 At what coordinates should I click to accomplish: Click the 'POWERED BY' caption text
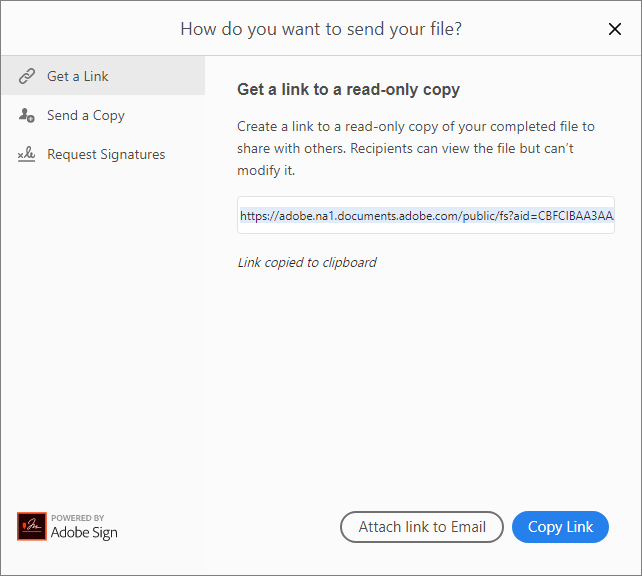click(x=78, y=518)
